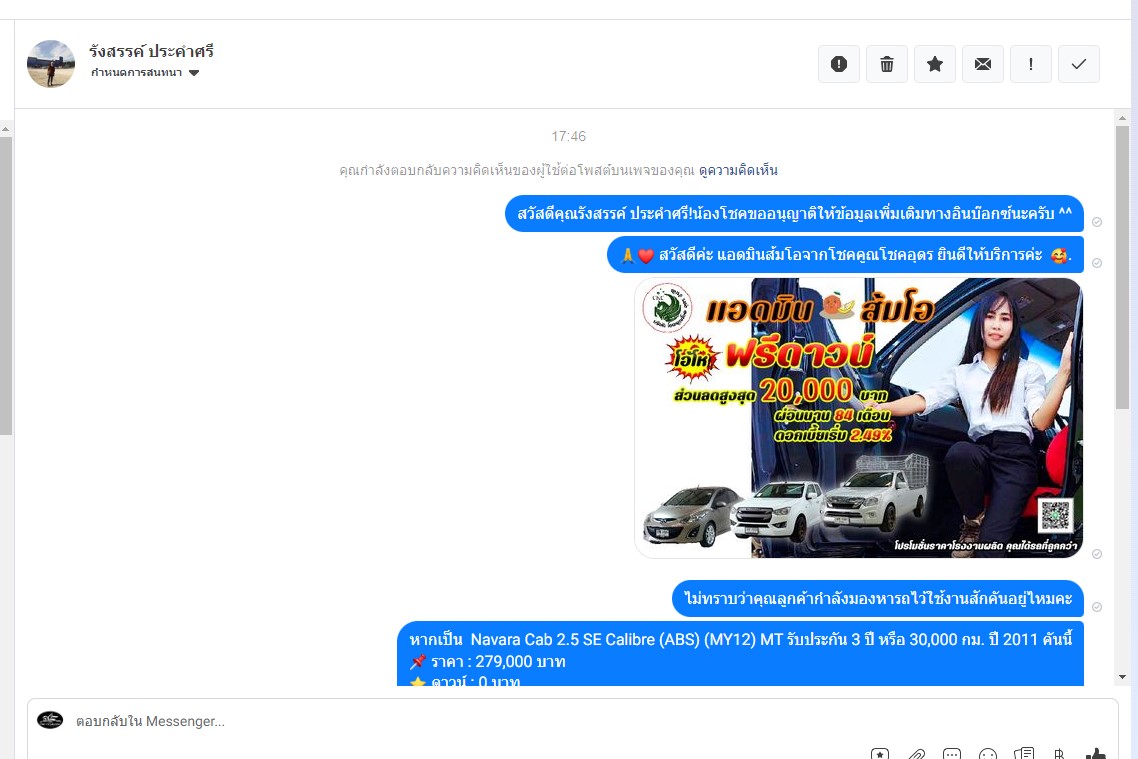Image resolution: width=1138 pixels, height=759 pixels.
Task: Open the emoji picker smiley icon
Action: point(988,755)
